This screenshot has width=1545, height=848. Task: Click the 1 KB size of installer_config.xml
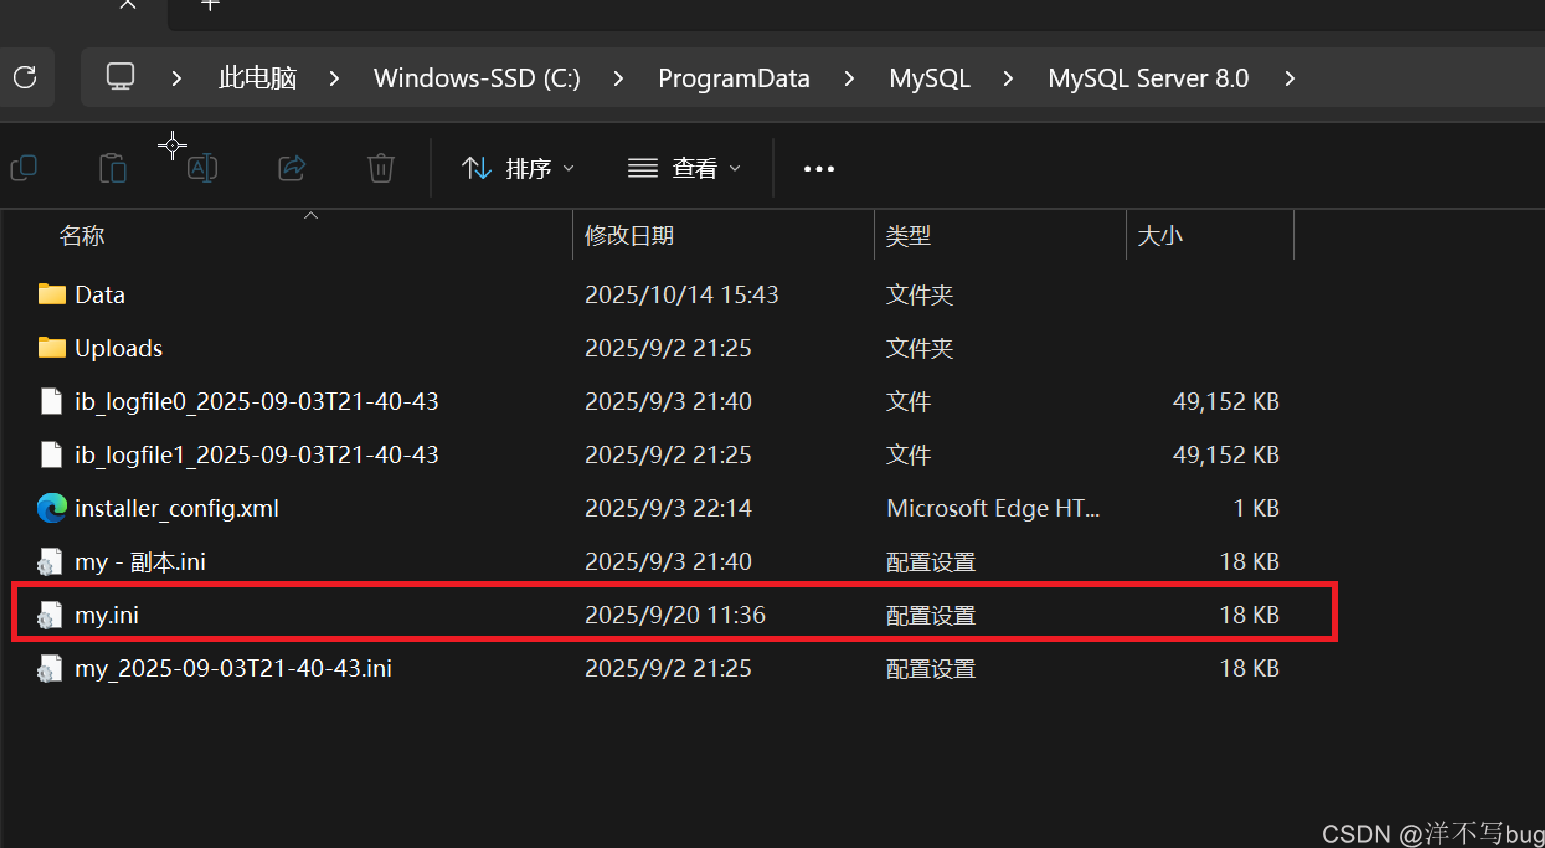[1256, 508]
